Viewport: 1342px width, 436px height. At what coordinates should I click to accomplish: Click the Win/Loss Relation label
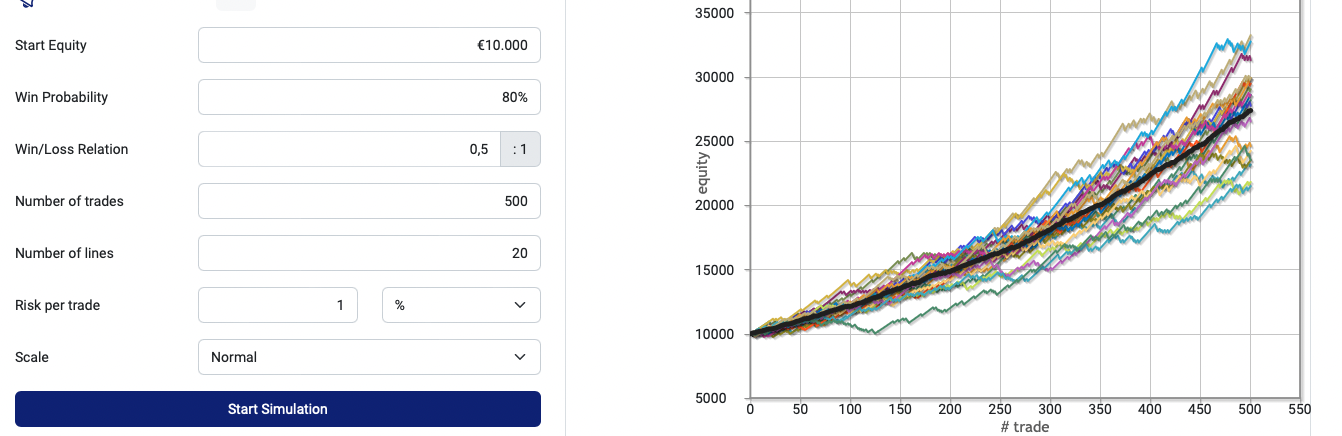click(71, 149)
